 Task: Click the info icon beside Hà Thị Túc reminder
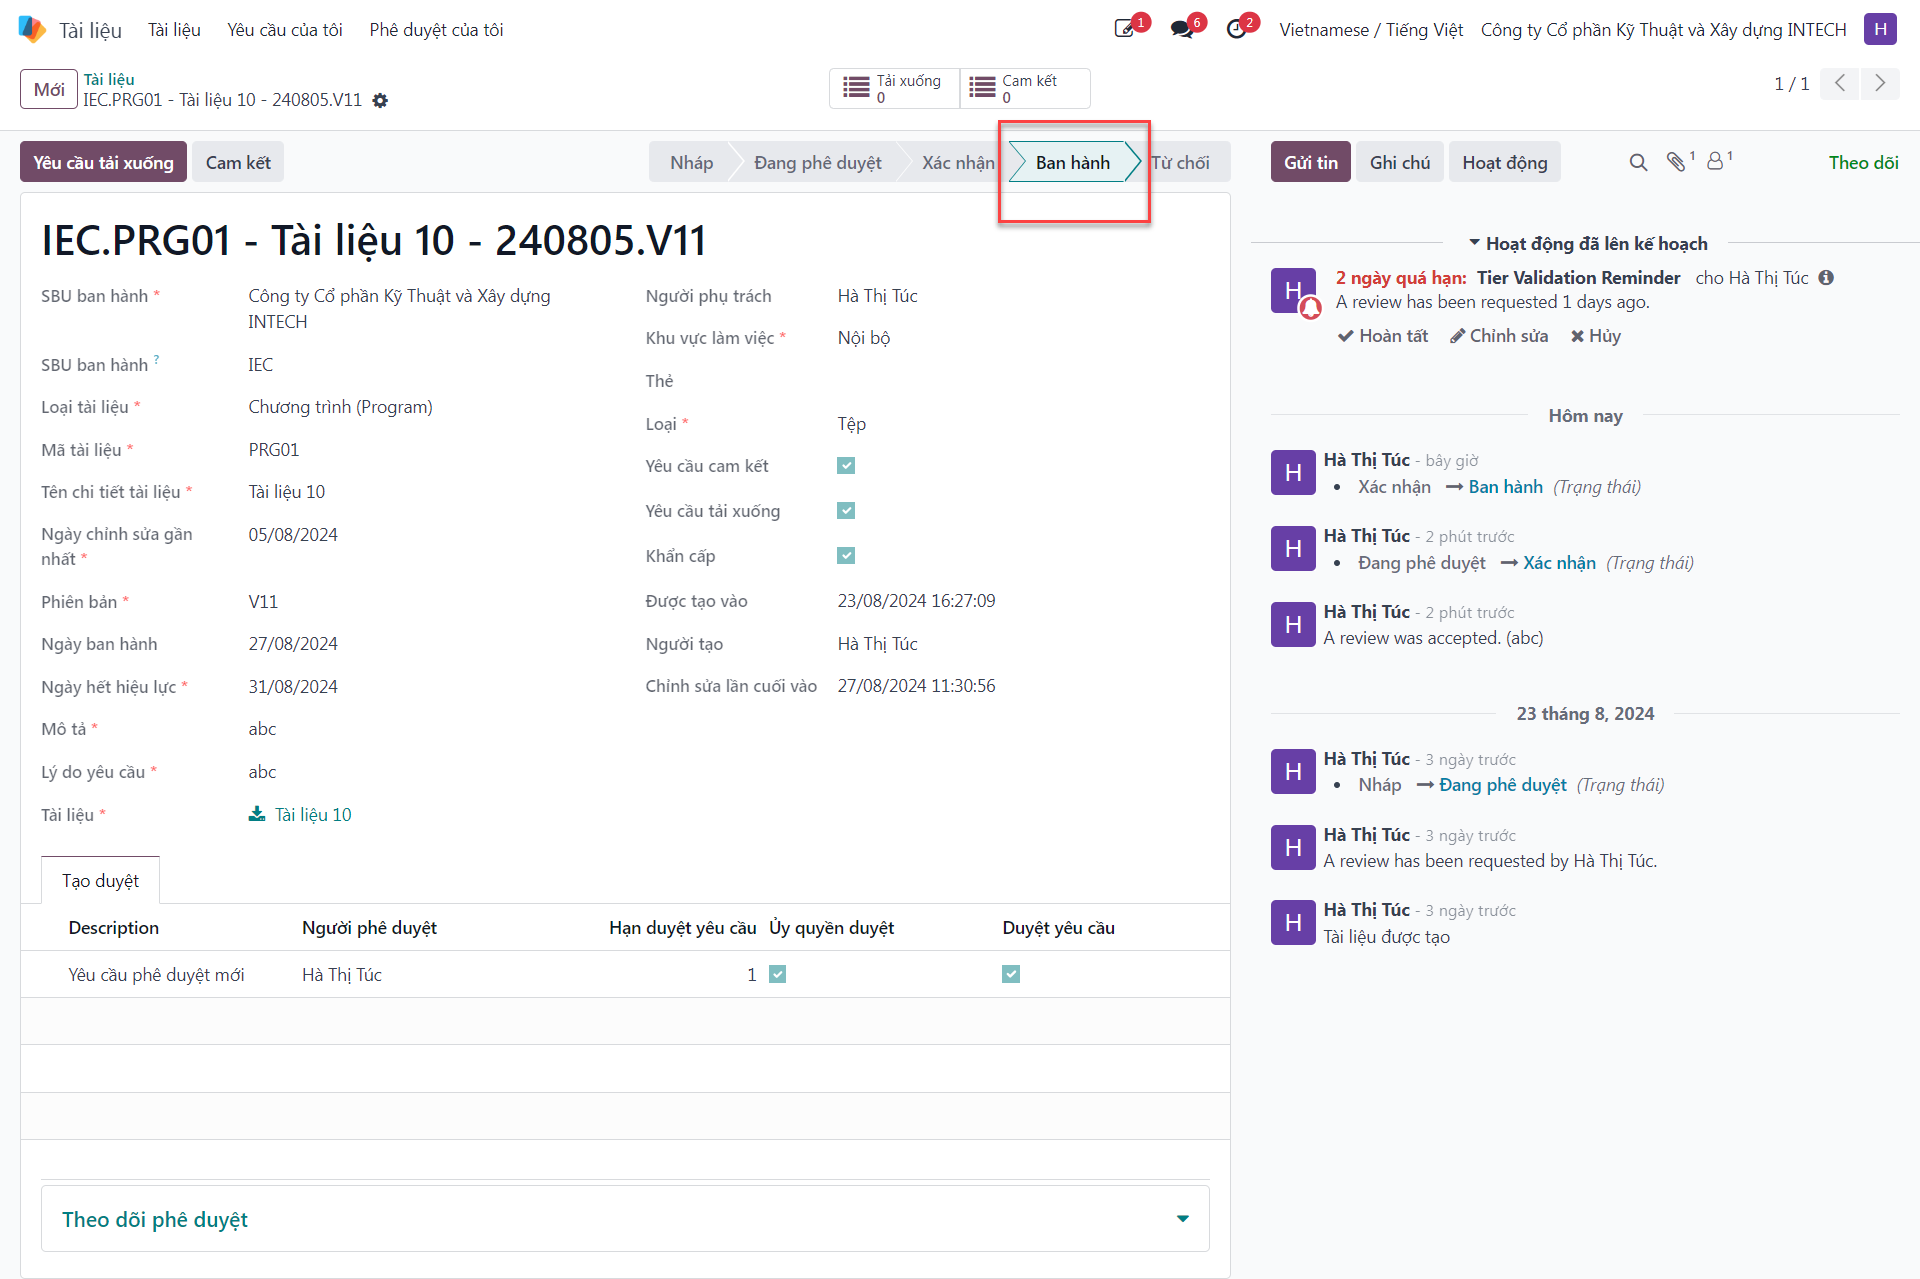1826,278
